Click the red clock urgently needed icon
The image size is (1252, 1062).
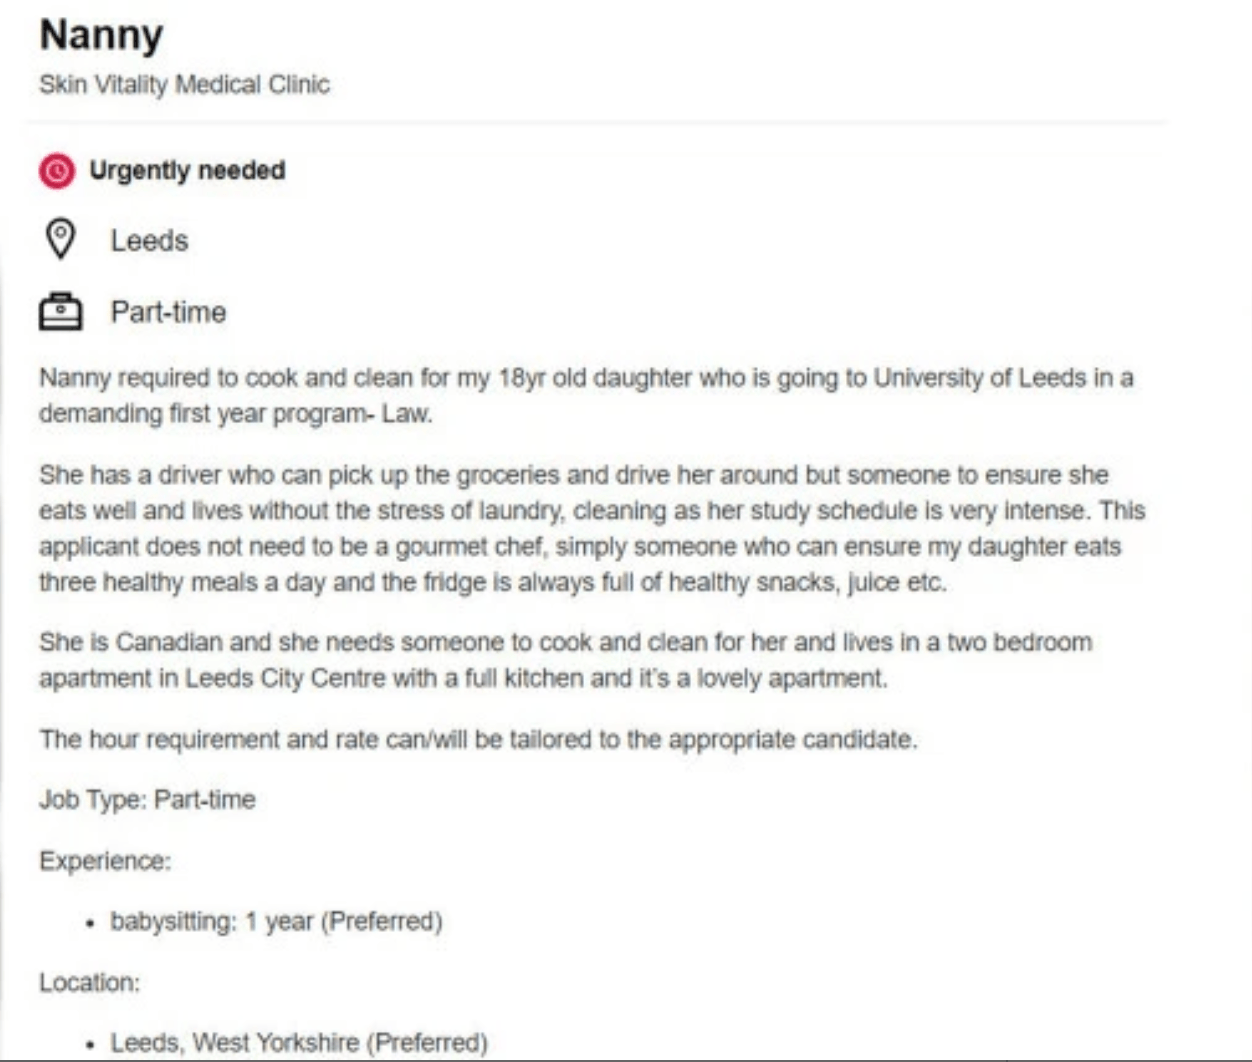[57, 171]
